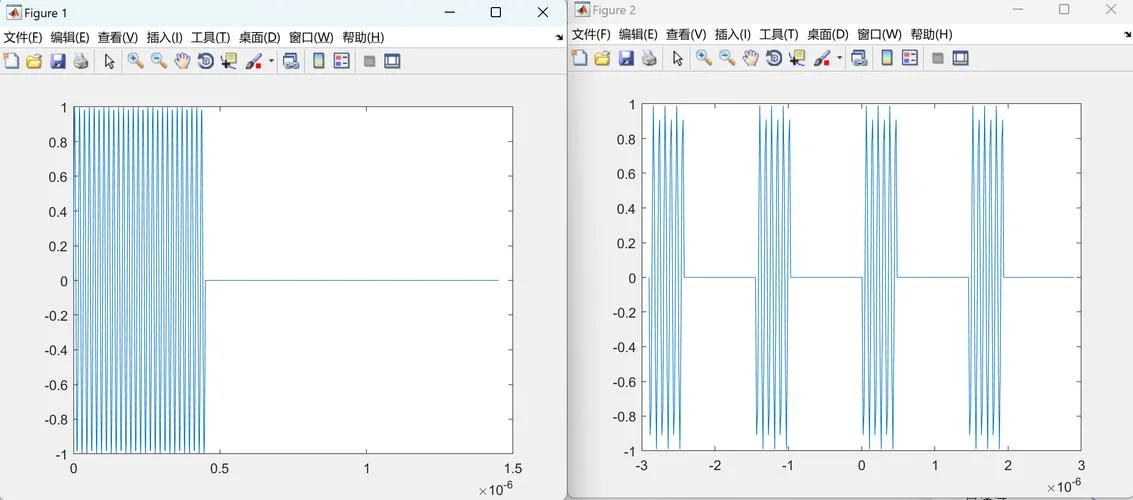Show plot tools and dock Figure 2
Image resolution: width=1133 pixels, height=500 pixels.
point(960,59)
